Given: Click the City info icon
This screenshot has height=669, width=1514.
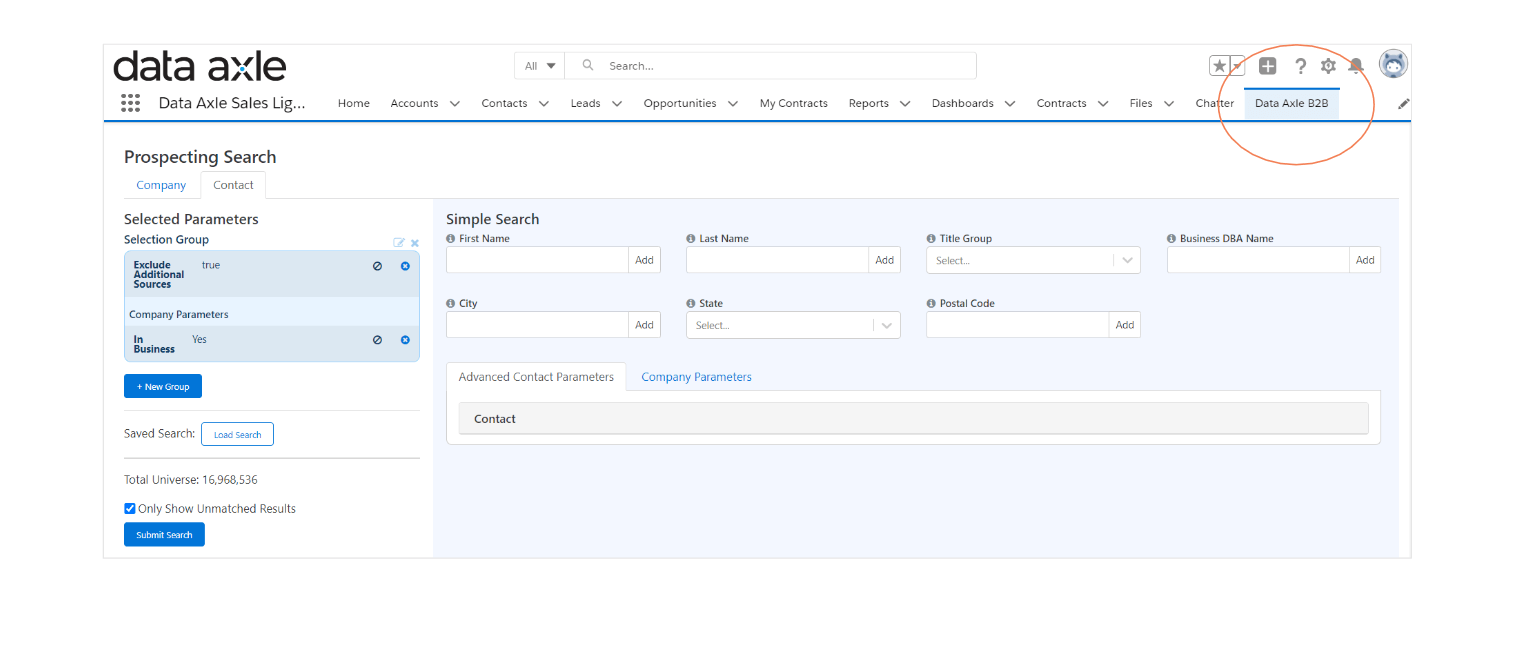Looking at the screenshot, I should (451, 303).
